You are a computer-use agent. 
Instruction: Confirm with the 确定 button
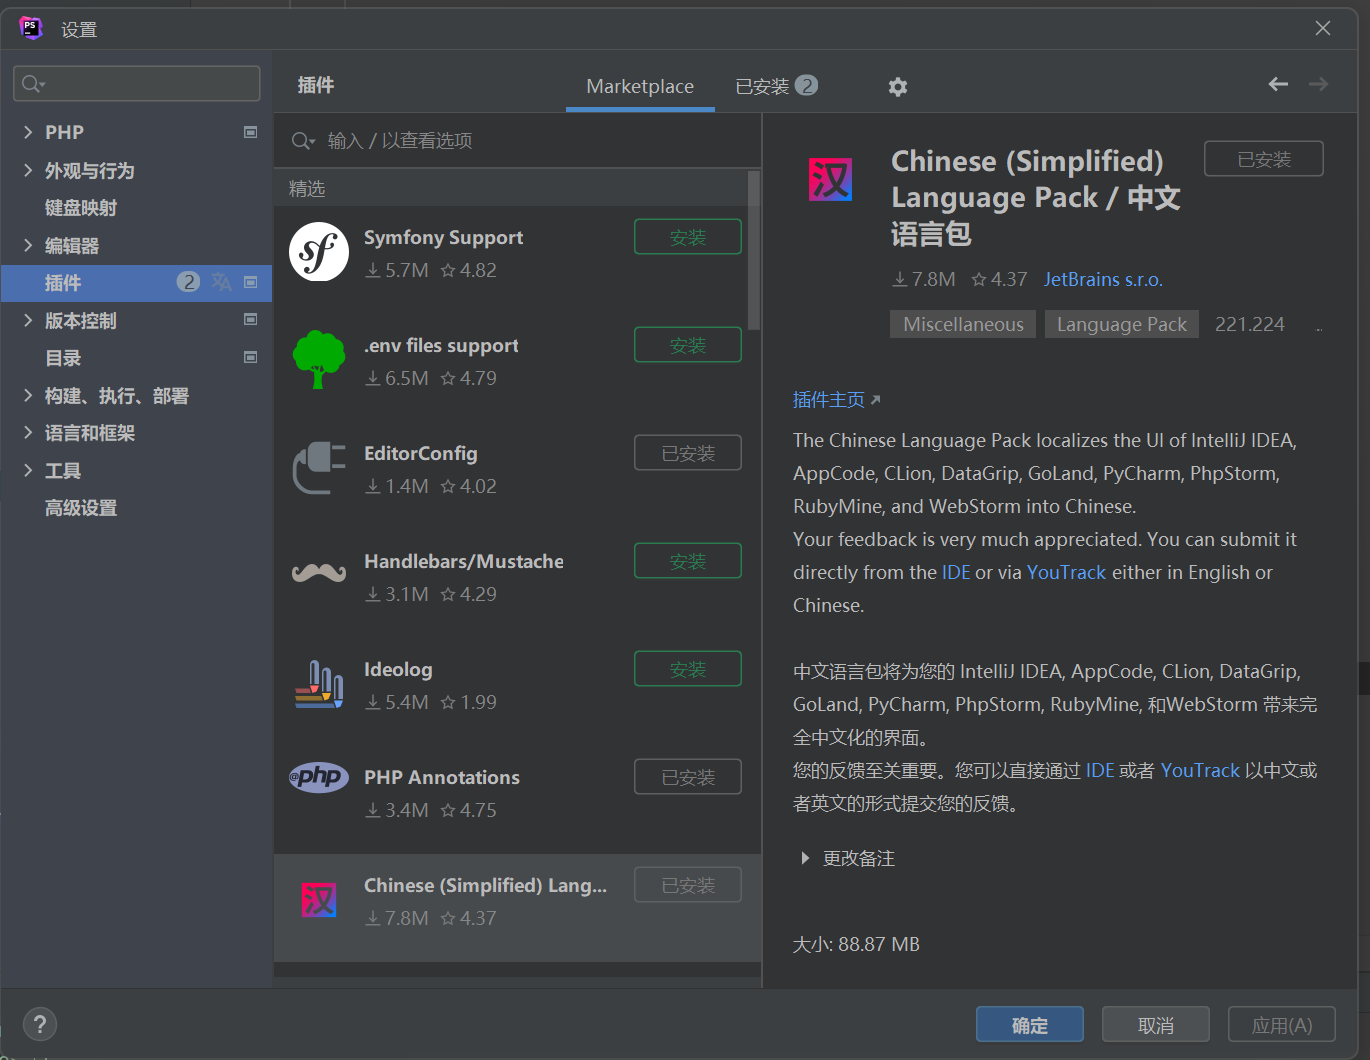click(x=1030, y=1025)
